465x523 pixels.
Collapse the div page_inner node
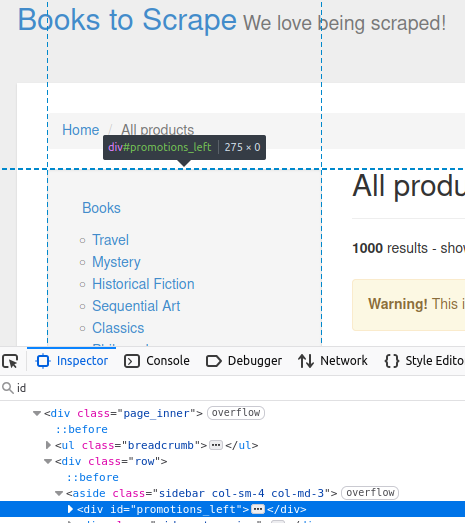click(x=37, y=413)
